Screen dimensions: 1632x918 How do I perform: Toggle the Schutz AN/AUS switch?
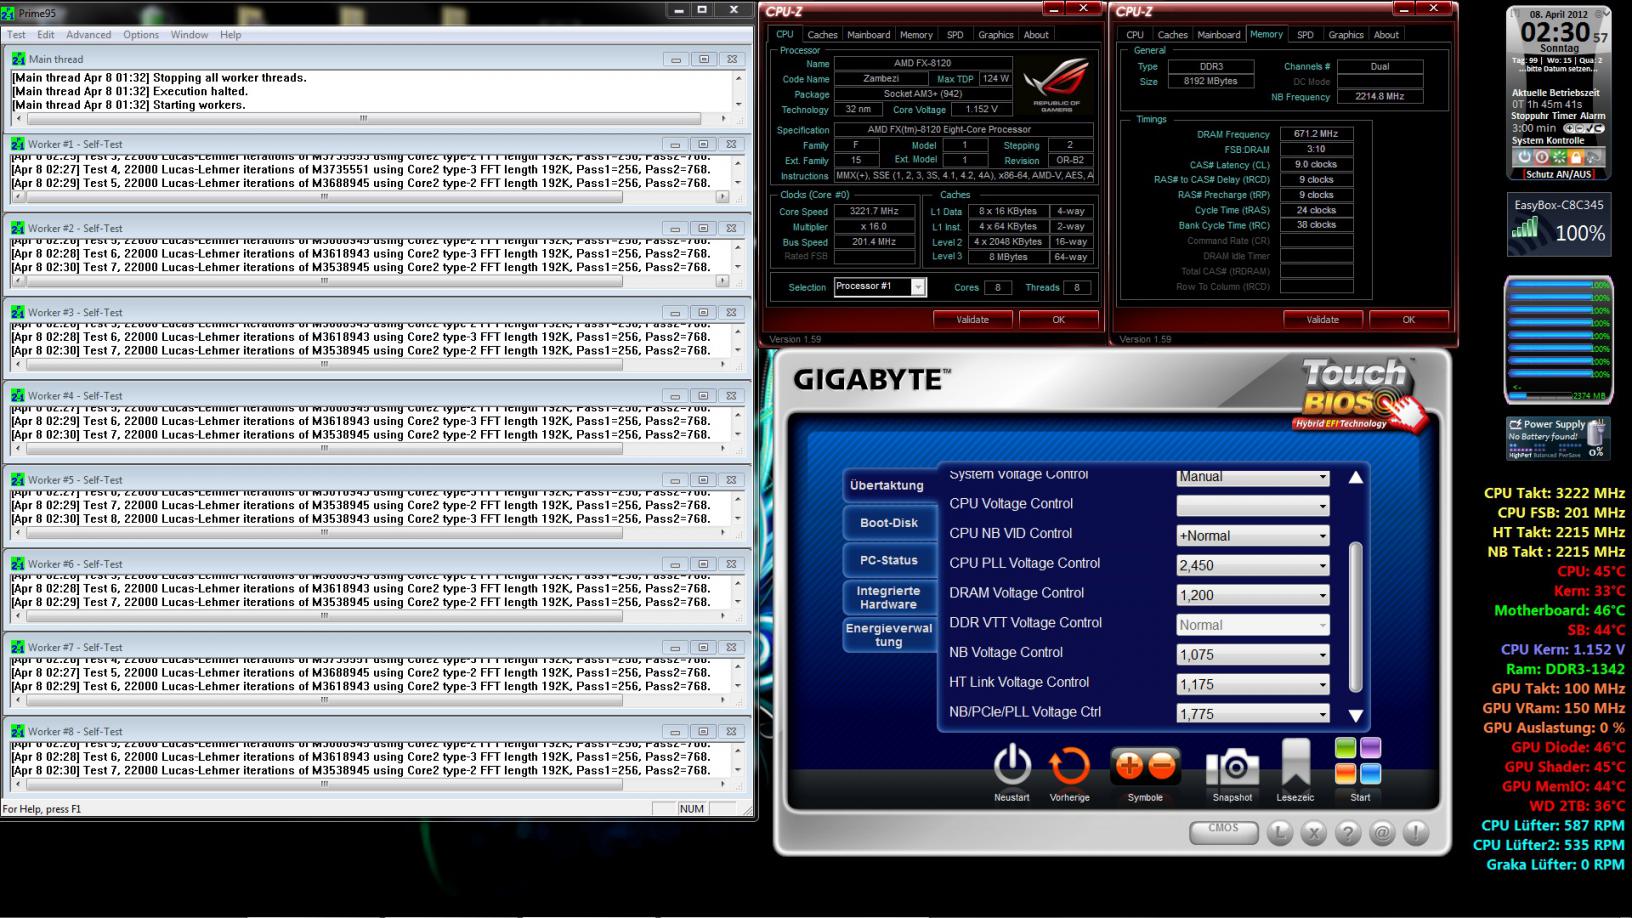tap(1558, 174)
